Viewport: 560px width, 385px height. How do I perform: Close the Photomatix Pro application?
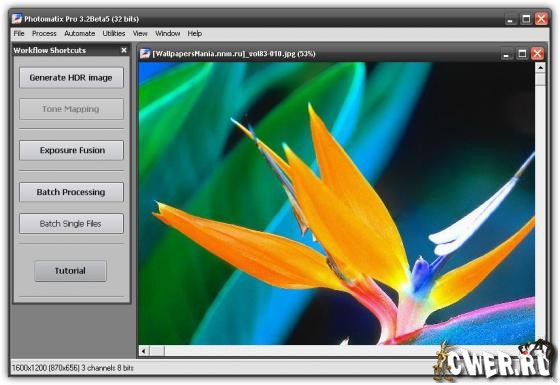pos(541,19)
